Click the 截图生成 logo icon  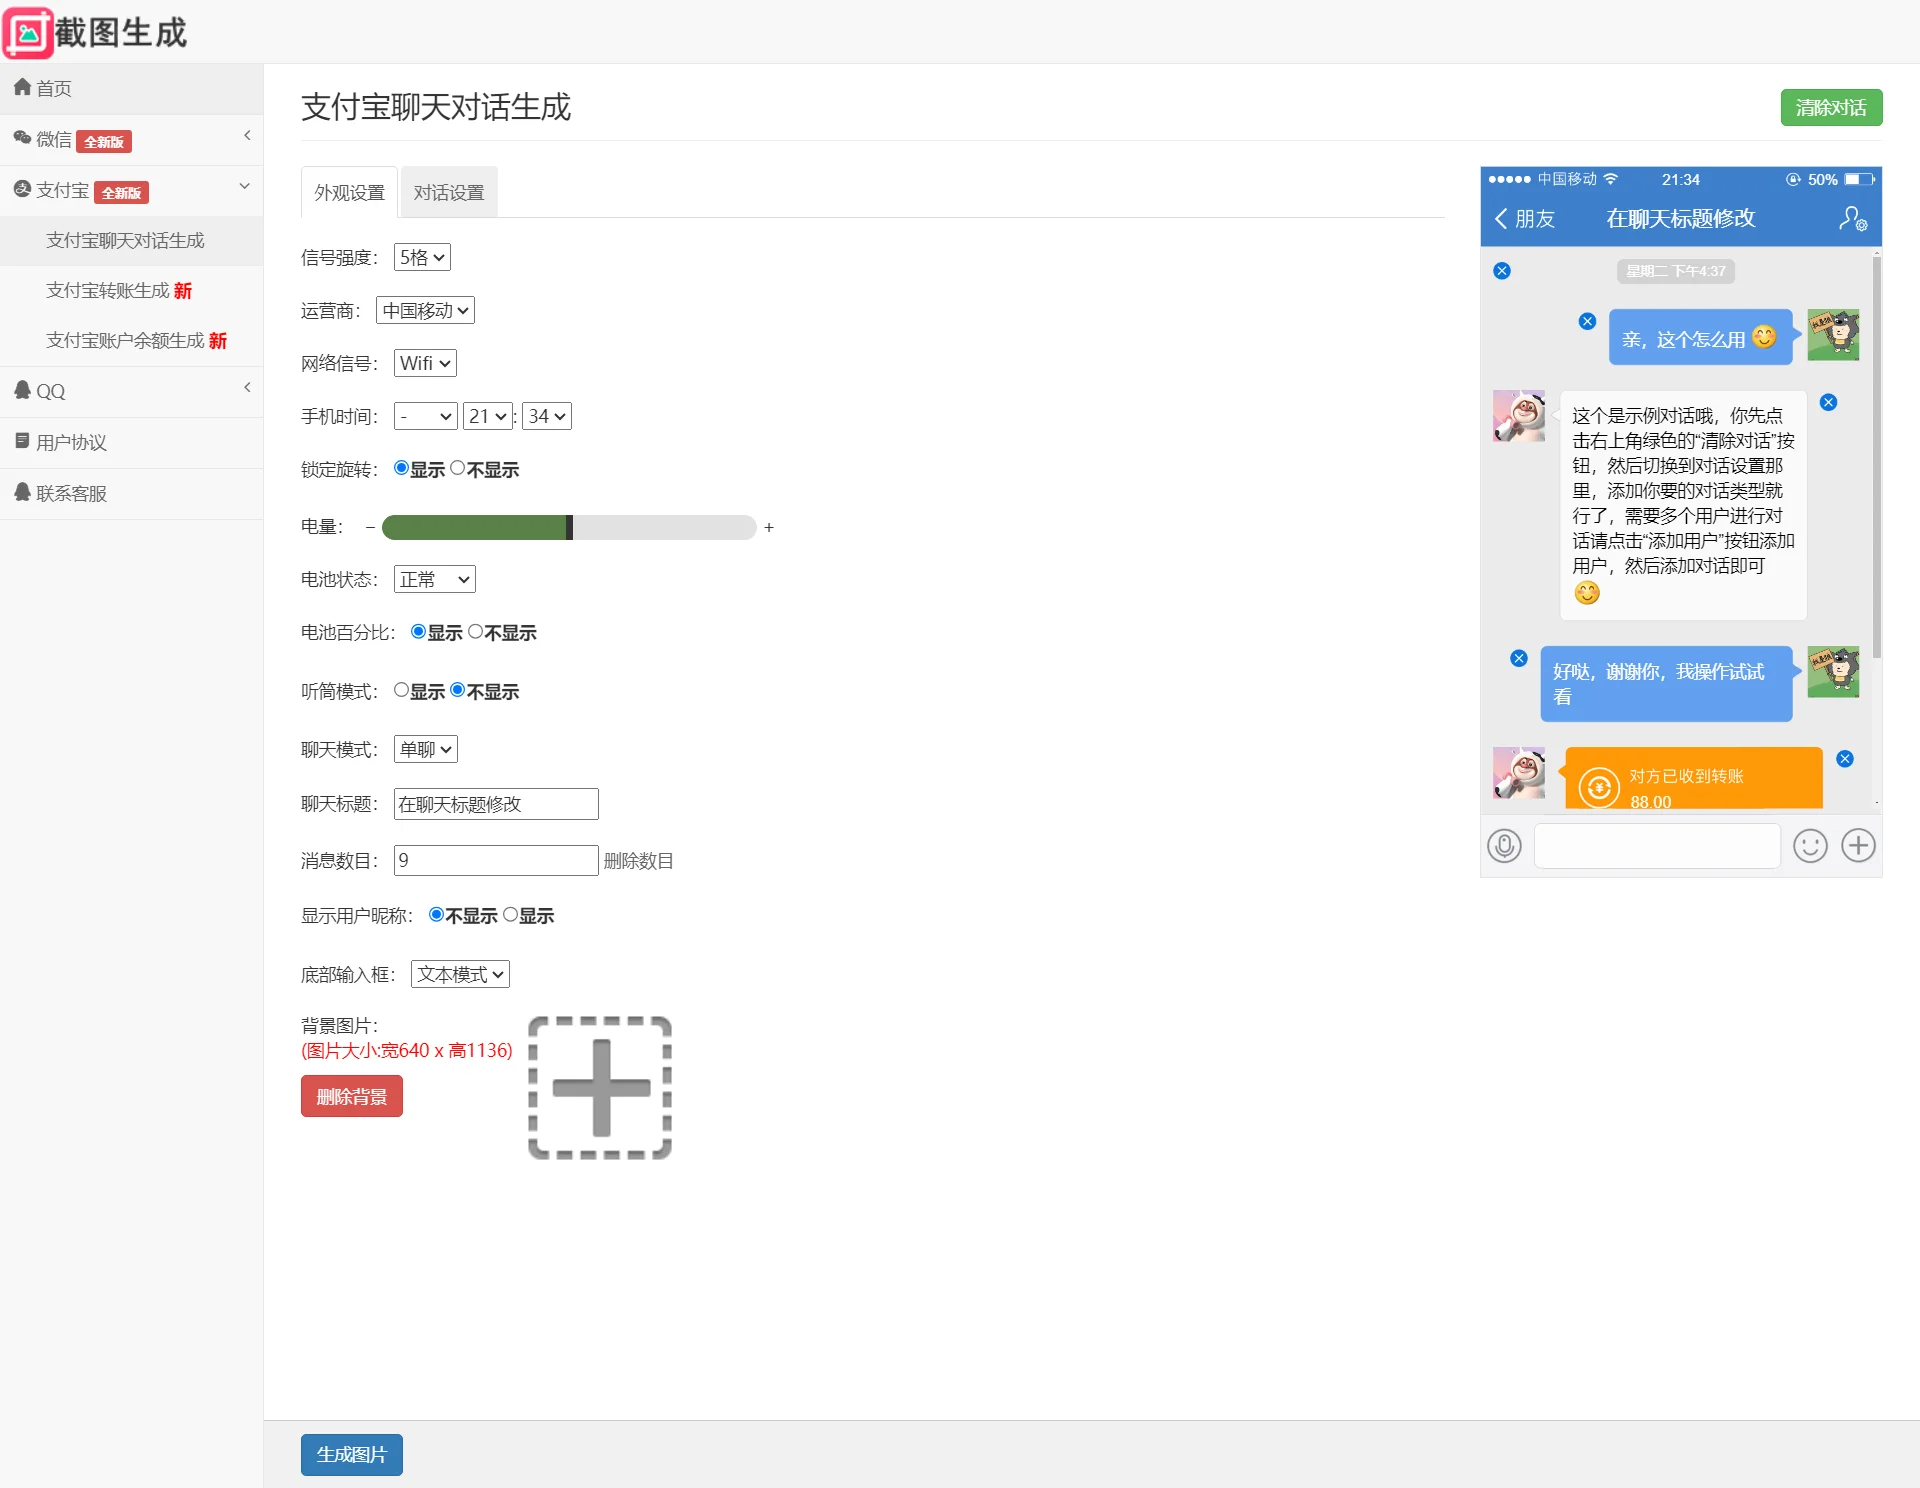pos(28,33)
